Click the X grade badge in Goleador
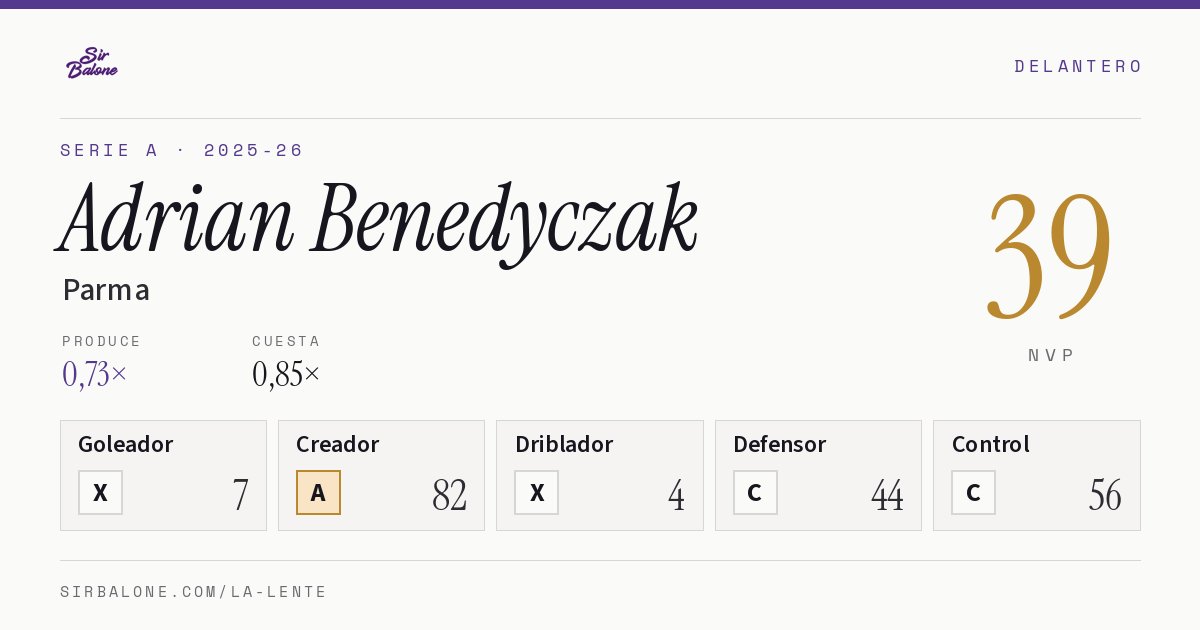Viewport: 1200px width, 630px height. coord(100,492)
